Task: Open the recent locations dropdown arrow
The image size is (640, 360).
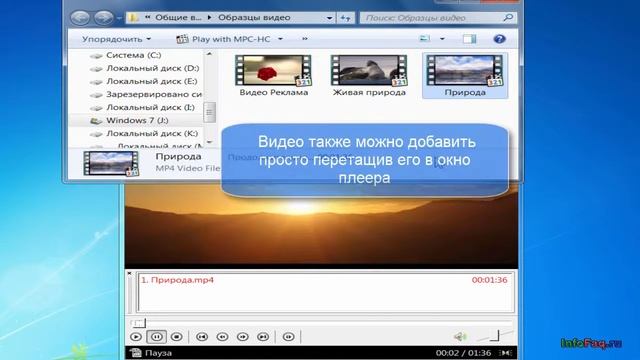Action: point(119,18)
